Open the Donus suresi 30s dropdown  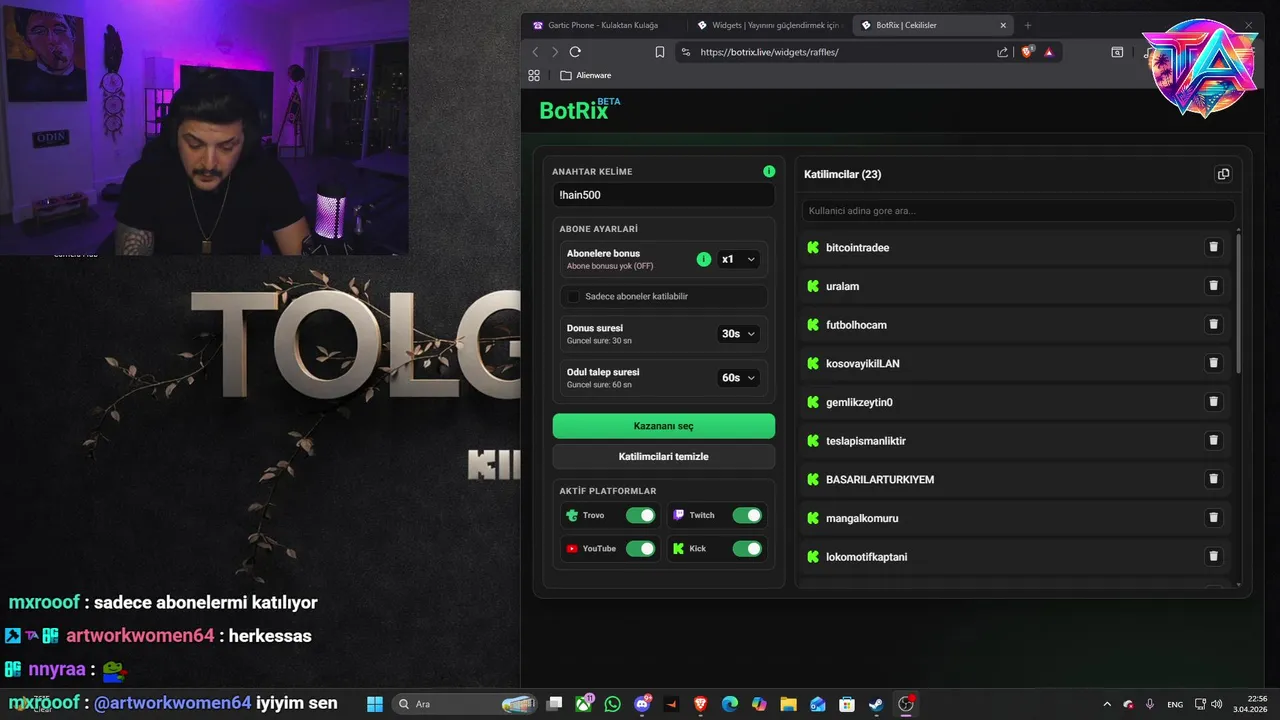[x=738, y=334]
